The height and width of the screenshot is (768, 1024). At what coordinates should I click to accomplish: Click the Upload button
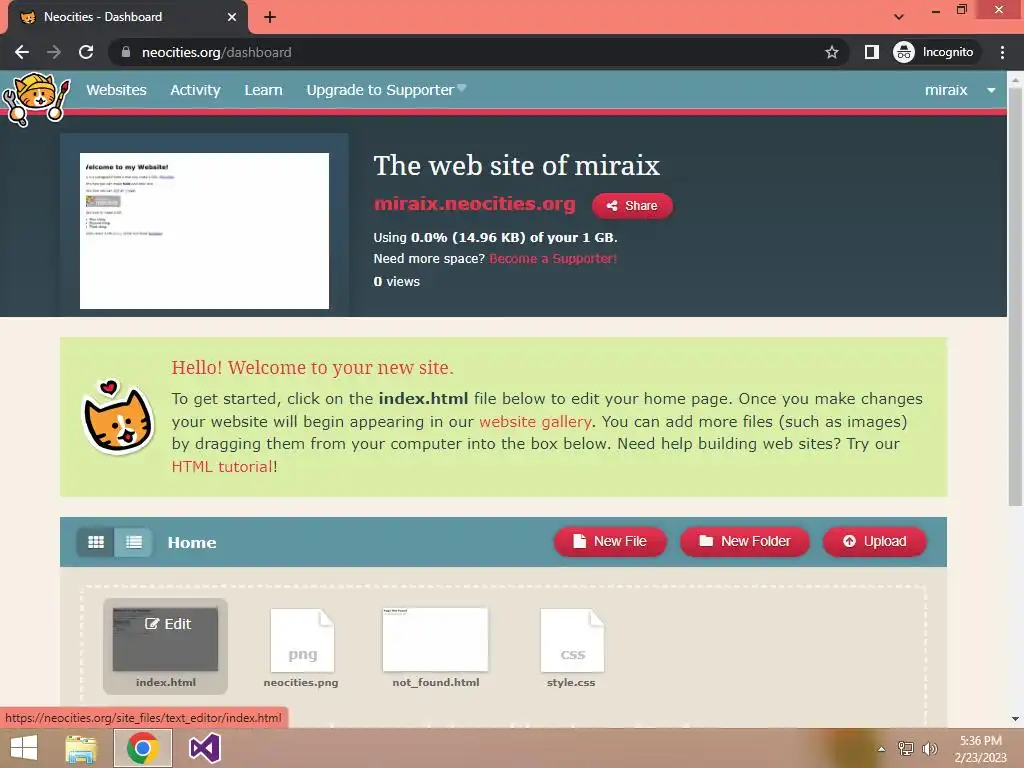point(875,541)
